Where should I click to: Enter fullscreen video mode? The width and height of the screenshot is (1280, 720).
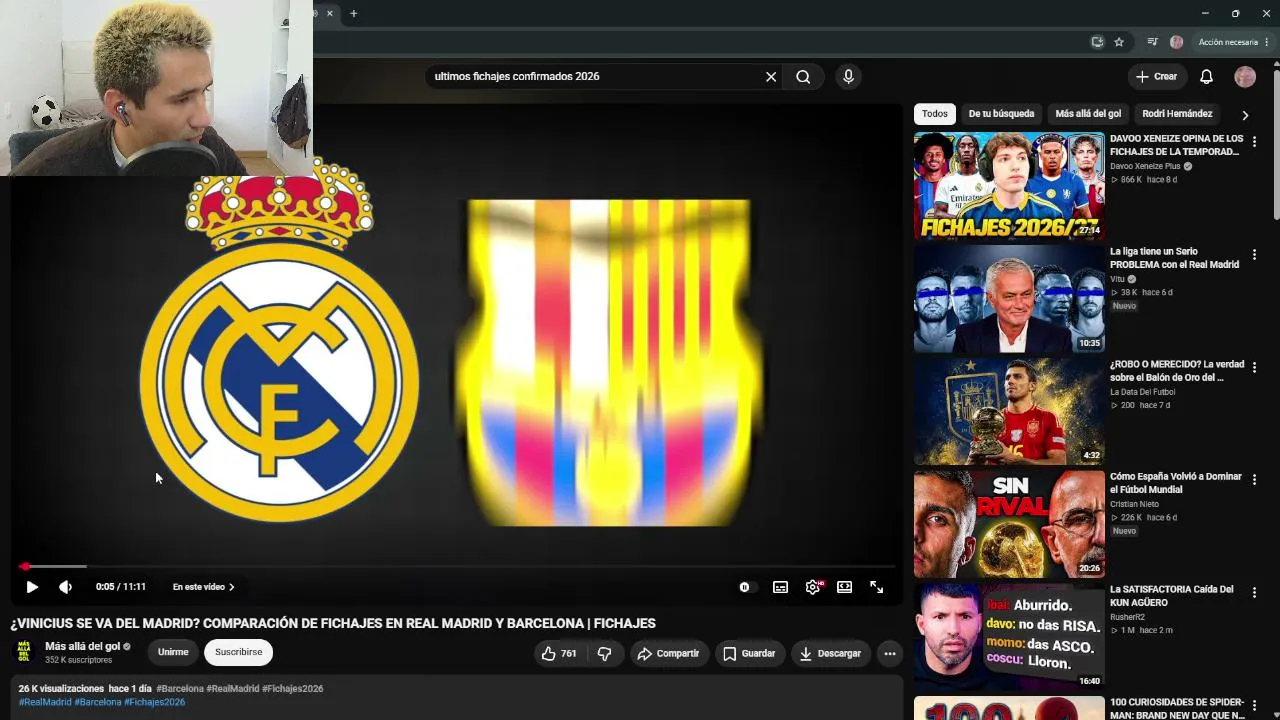(x=877, y=587)
